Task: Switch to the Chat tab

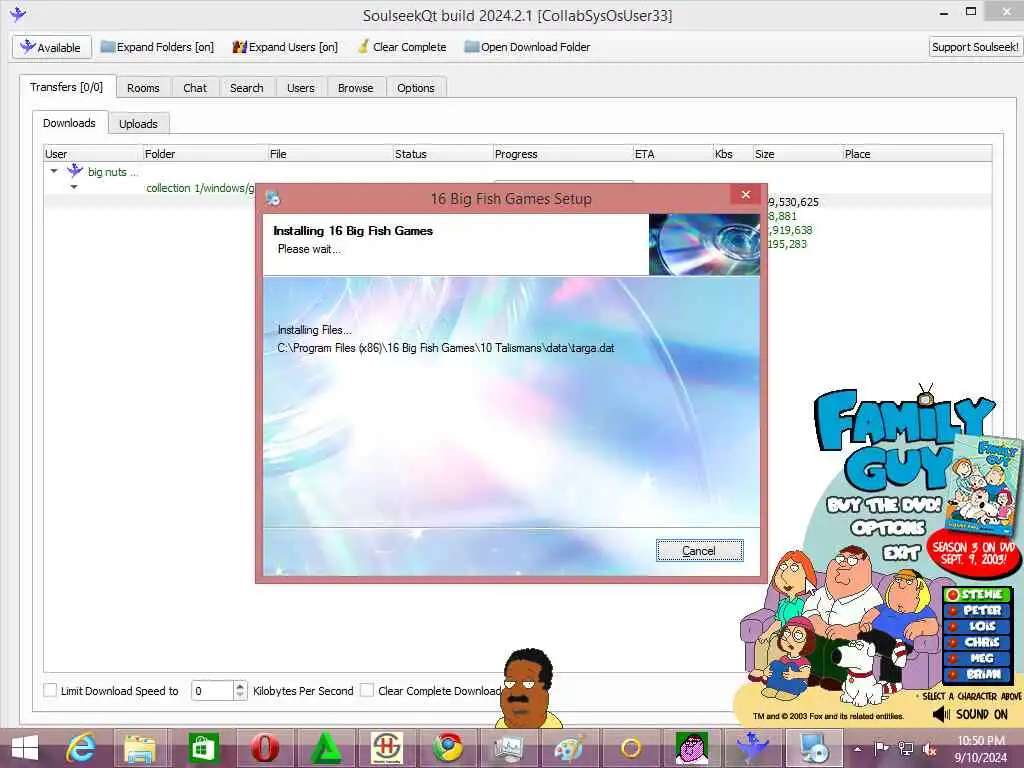Action: coord(195,88)
